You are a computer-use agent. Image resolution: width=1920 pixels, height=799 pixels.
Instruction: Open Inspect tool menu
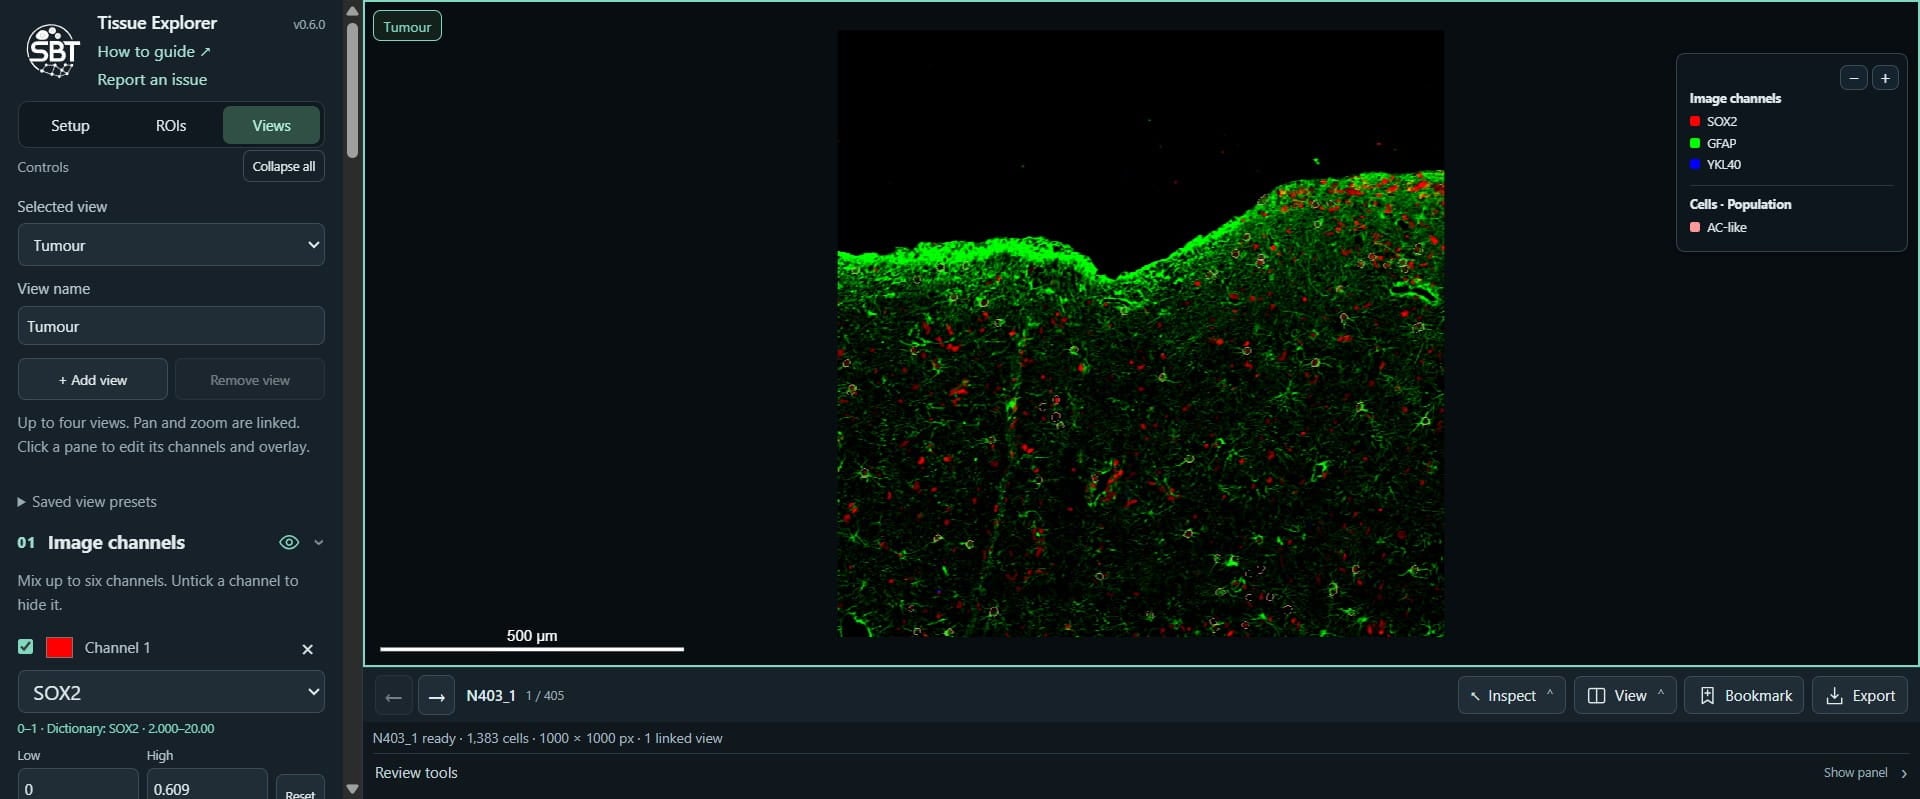[x=1512, y=696]
